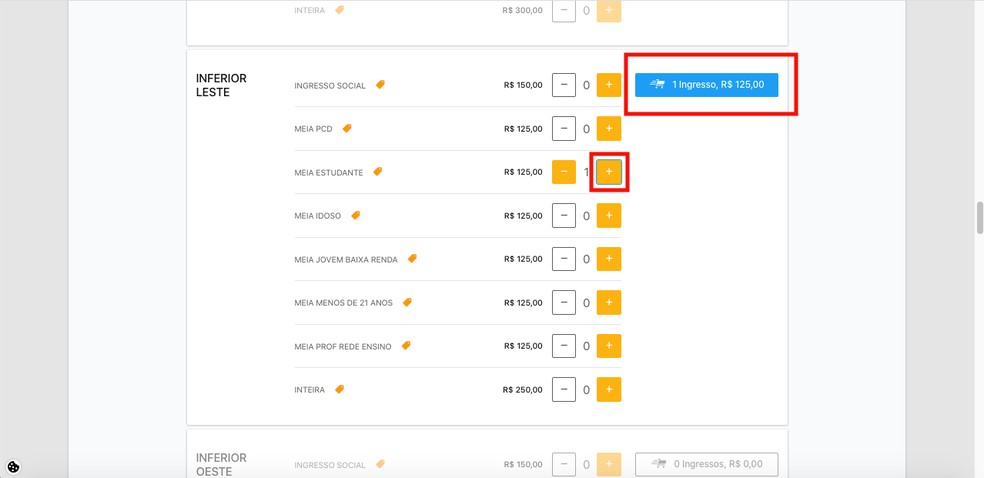Click tag icon next to MEIA ESTUDANTE
984x478 pixels.
coord(377,171)
